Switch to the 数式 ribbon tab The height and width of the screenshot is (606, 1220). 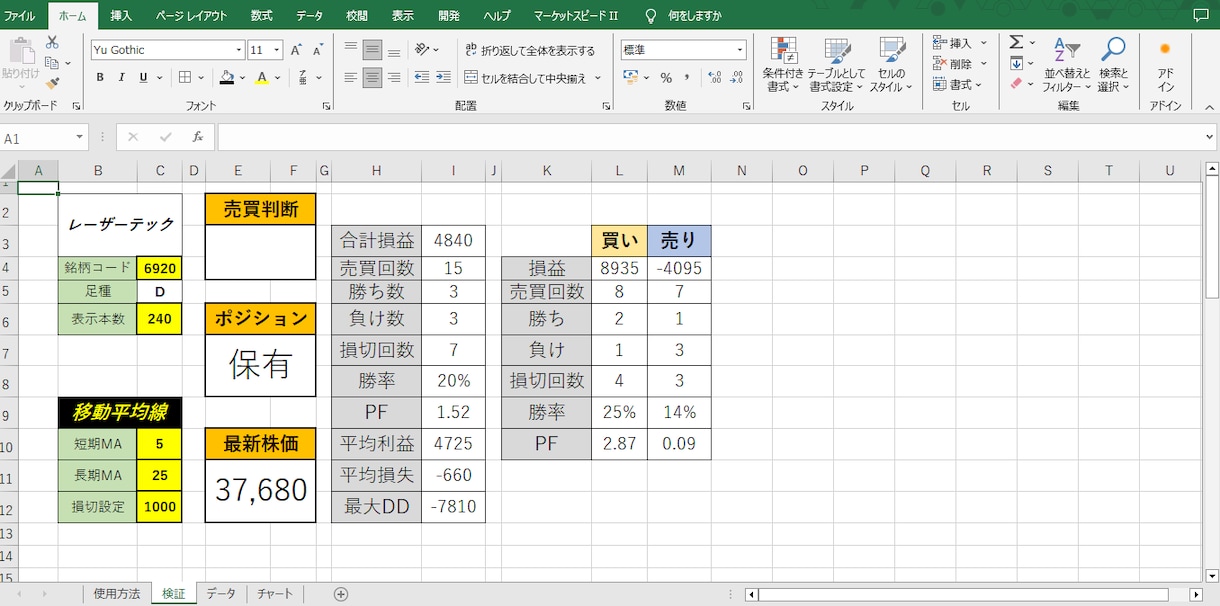click(x=262, y=16)
